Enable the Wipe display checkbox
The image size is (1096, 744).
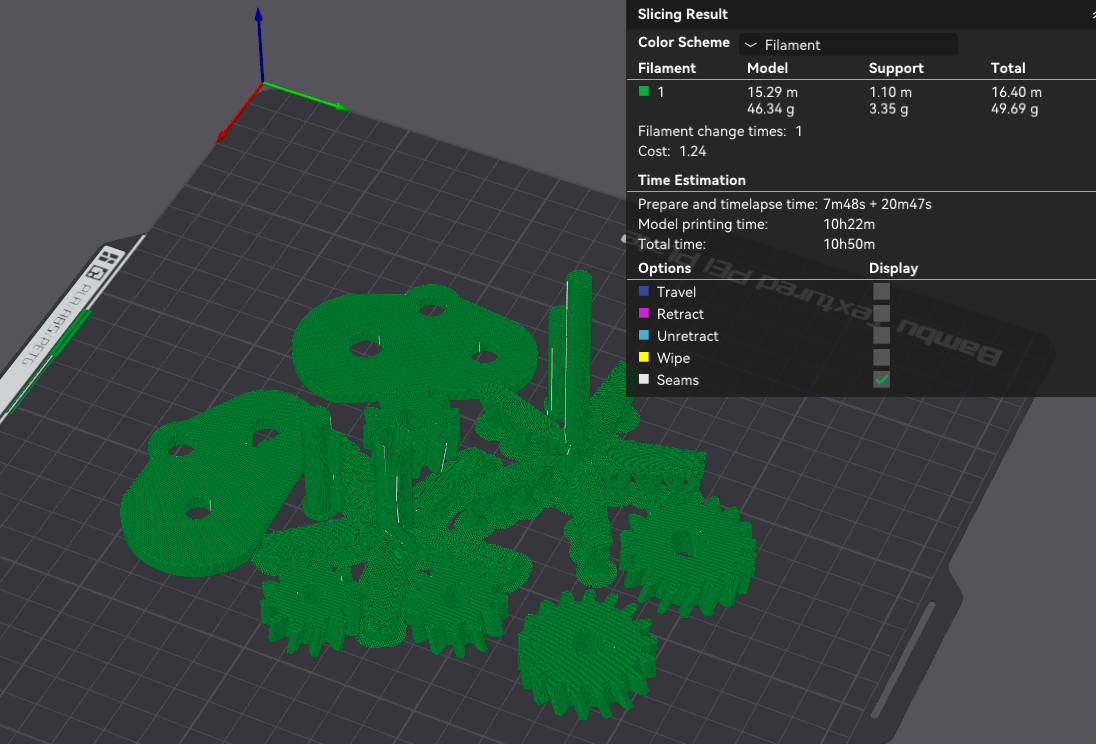tap(881, 357)
